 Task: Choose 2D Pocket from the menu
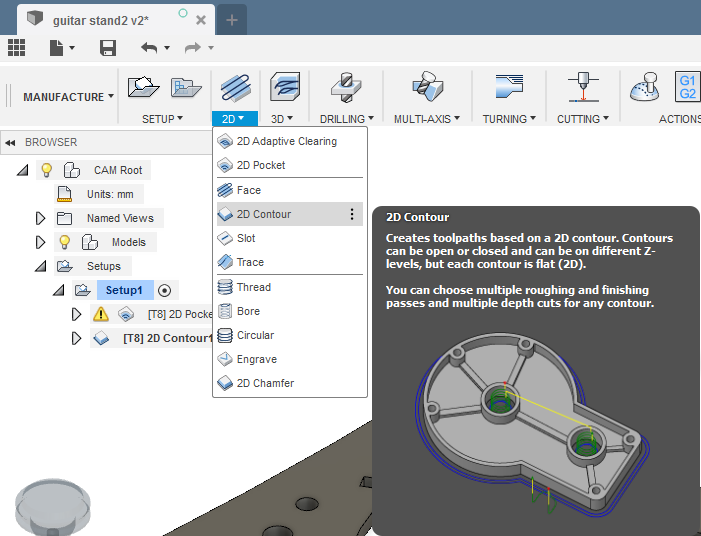pos(290,165)
